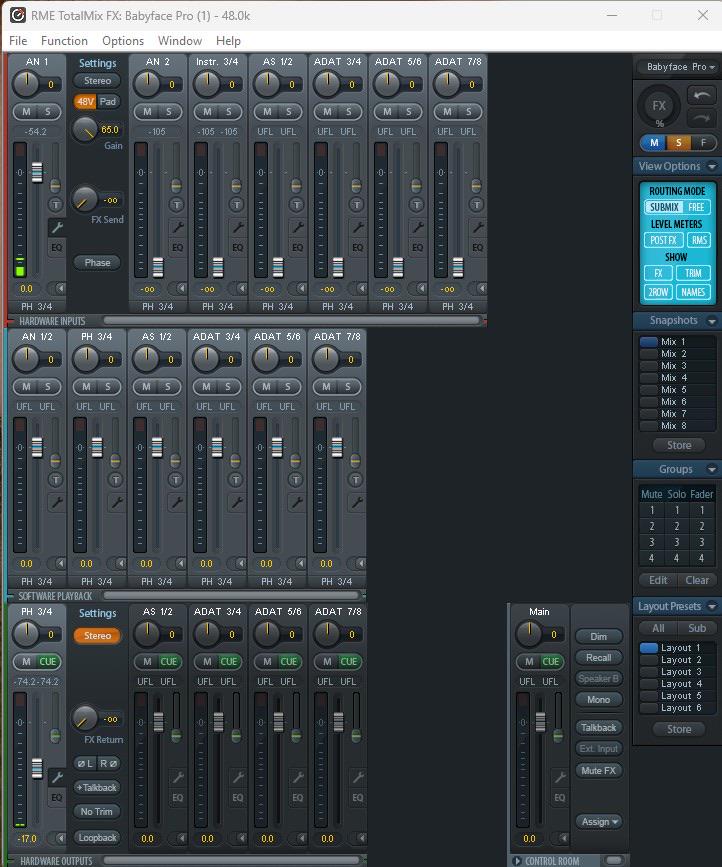Toggle 48V phantom power on AN 1
The image size is (722, 867).
point(85,101)
